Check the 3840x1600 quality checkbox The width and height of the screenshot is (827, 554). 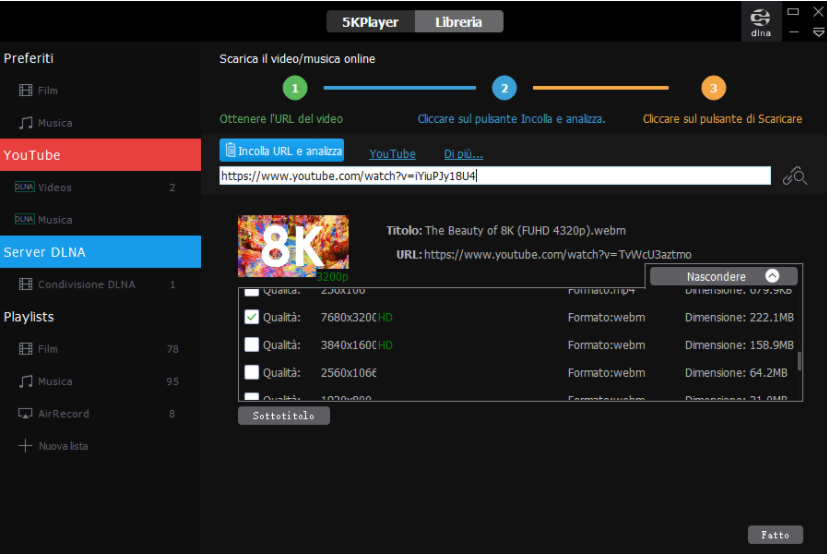pyautogui.click(x=252, y=345)
